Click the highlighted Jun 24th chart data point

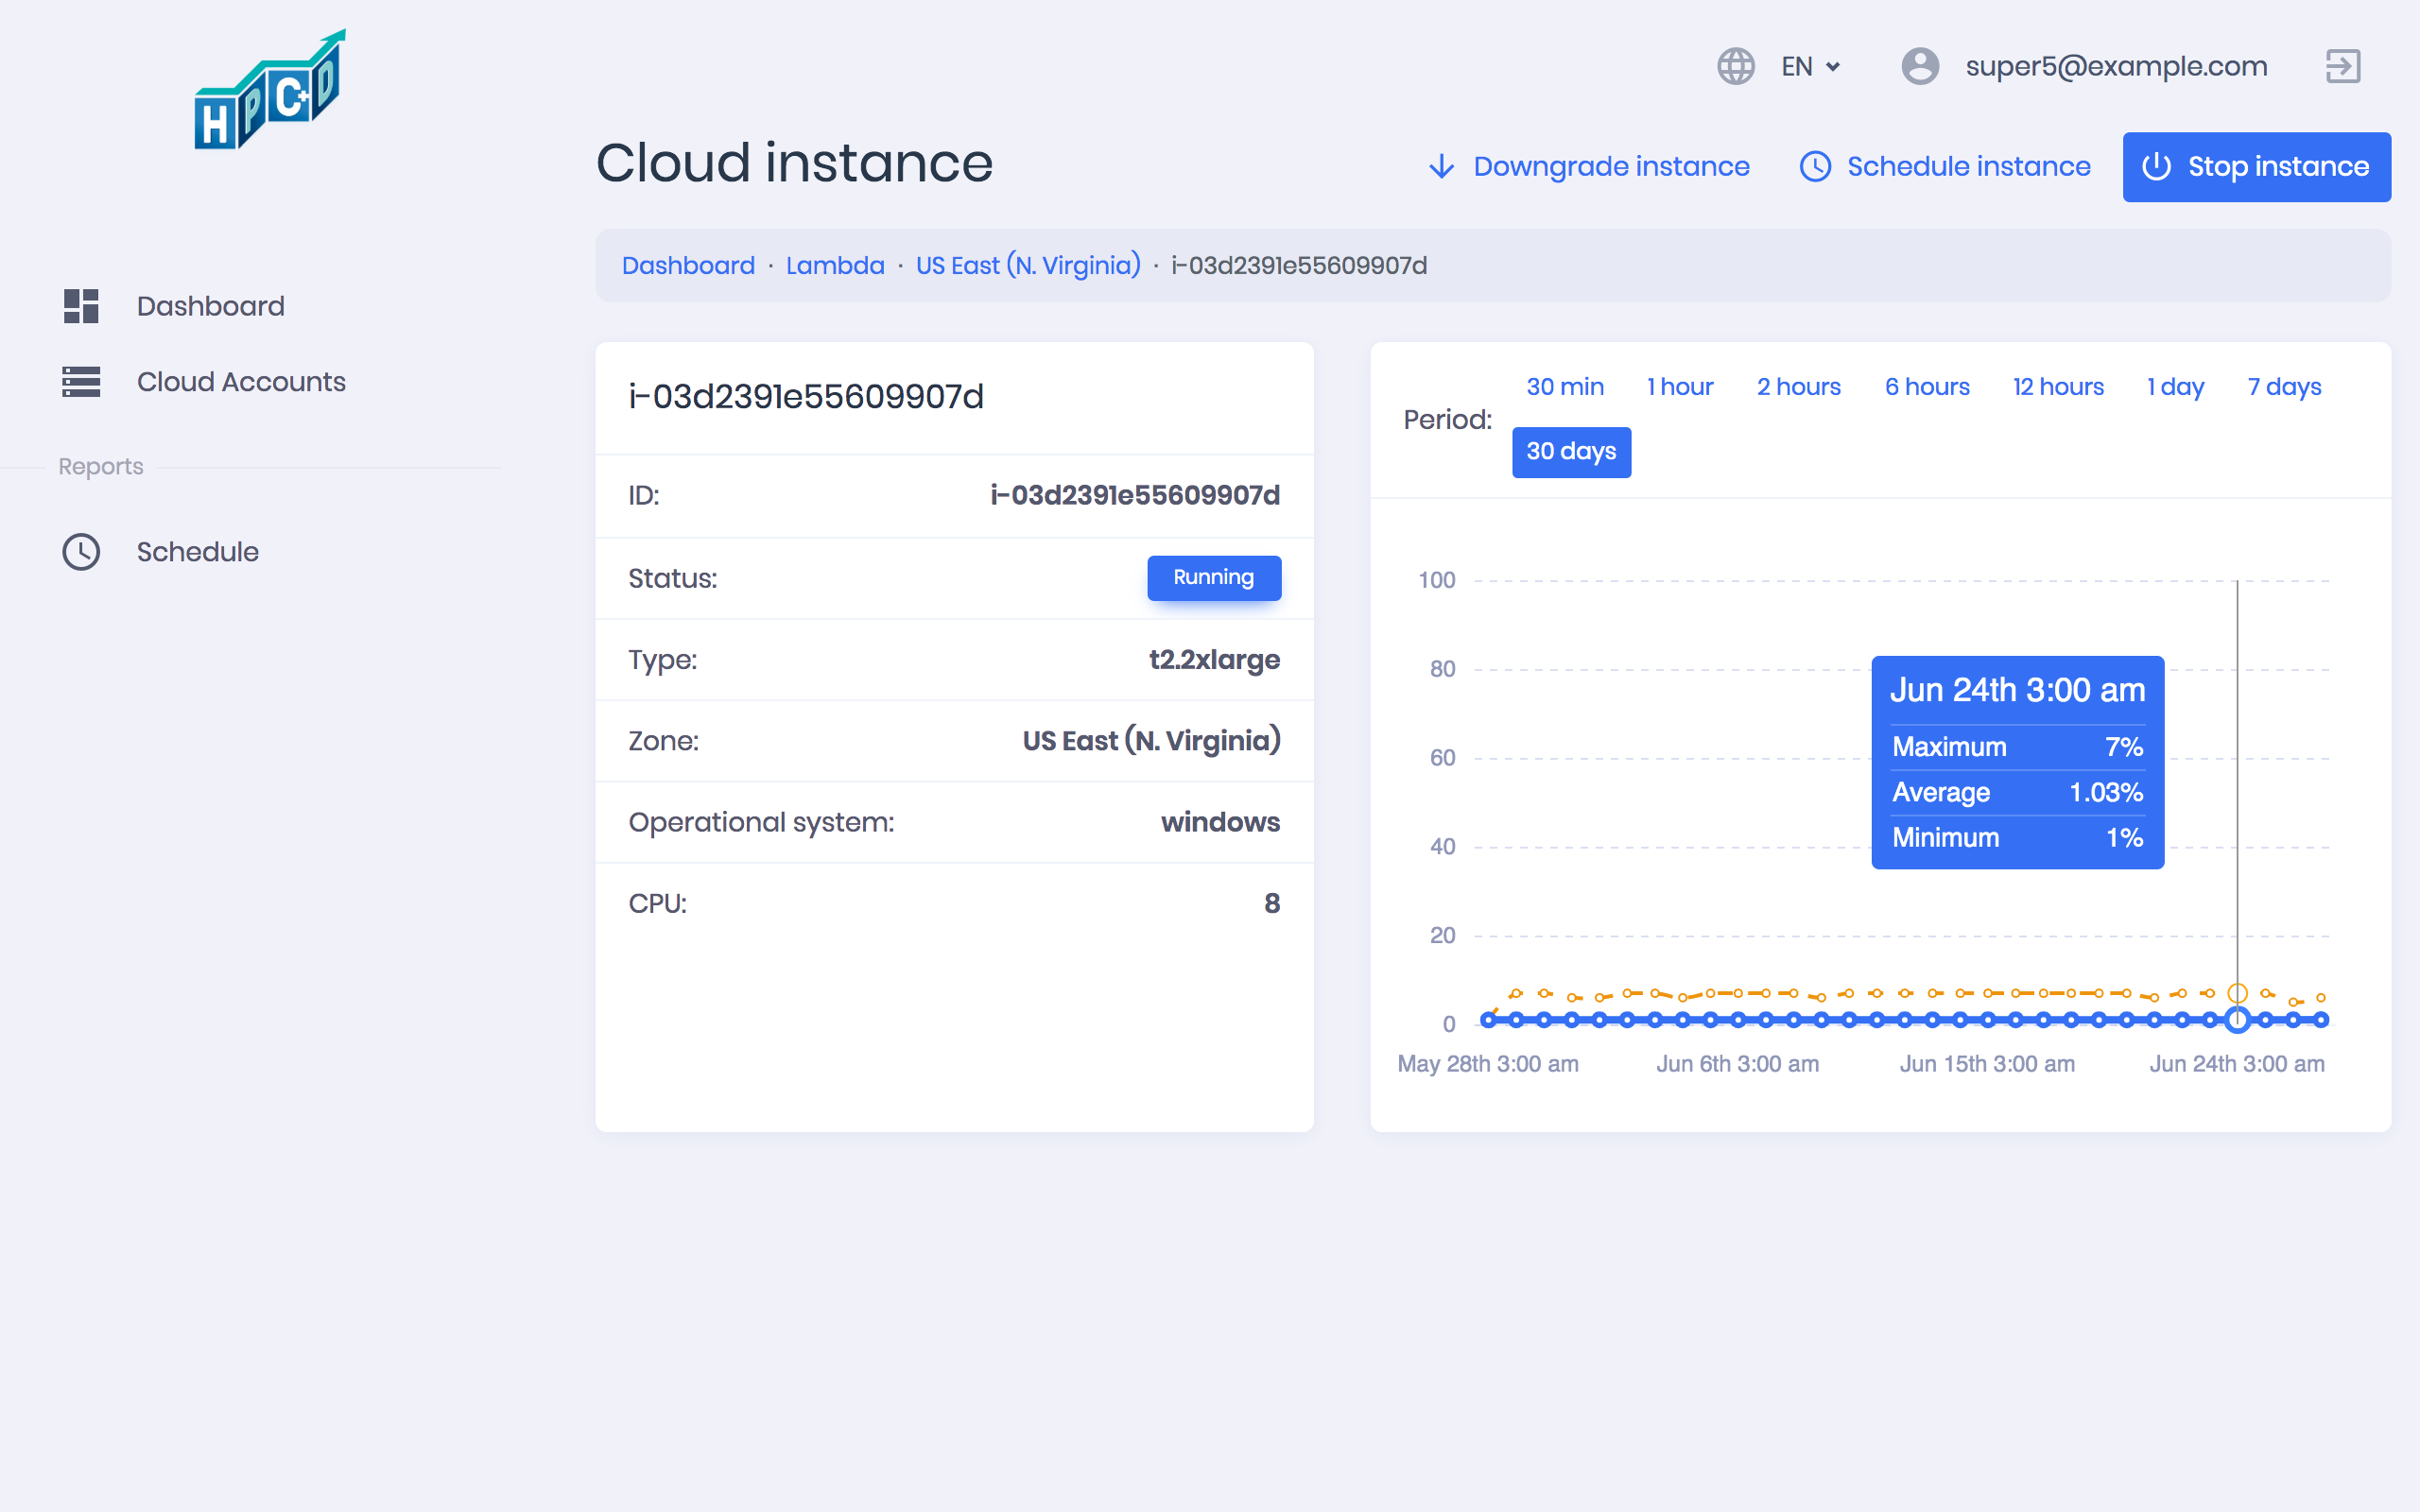coord(2238,1019)
